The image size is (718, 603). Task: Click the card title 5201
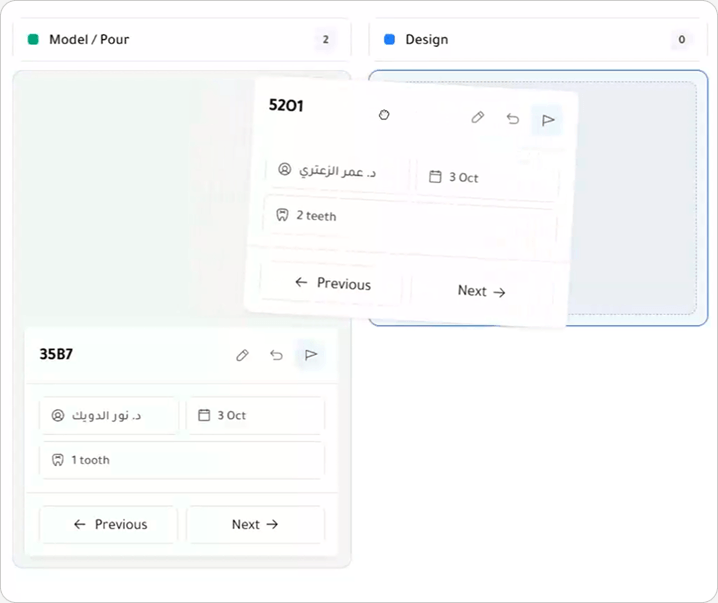(286, 106)
